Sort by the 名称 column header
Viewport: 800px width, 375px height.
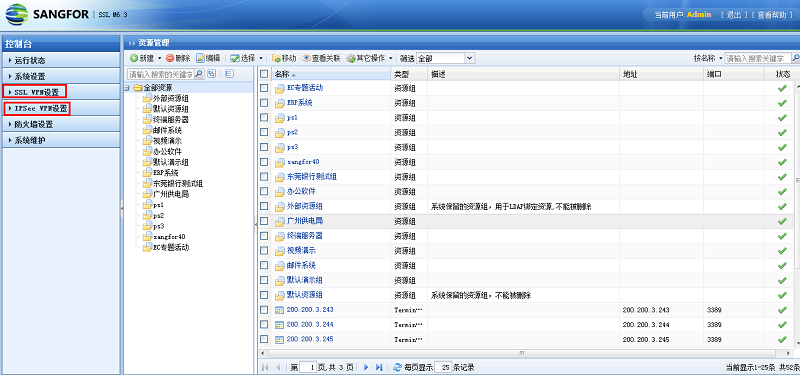pos(331,74)
